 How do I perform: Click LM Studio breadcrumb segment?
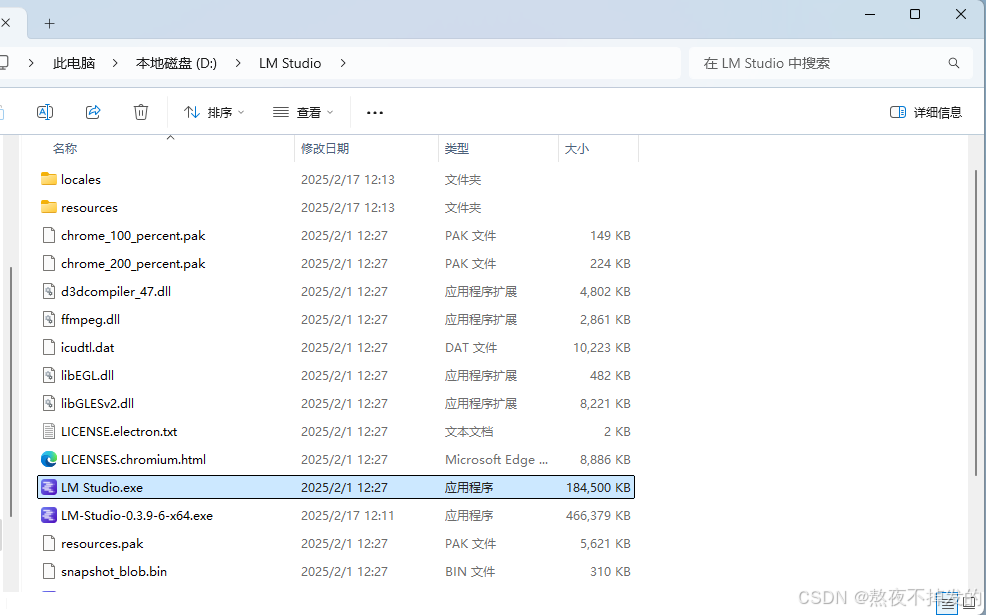pos(290,64)
